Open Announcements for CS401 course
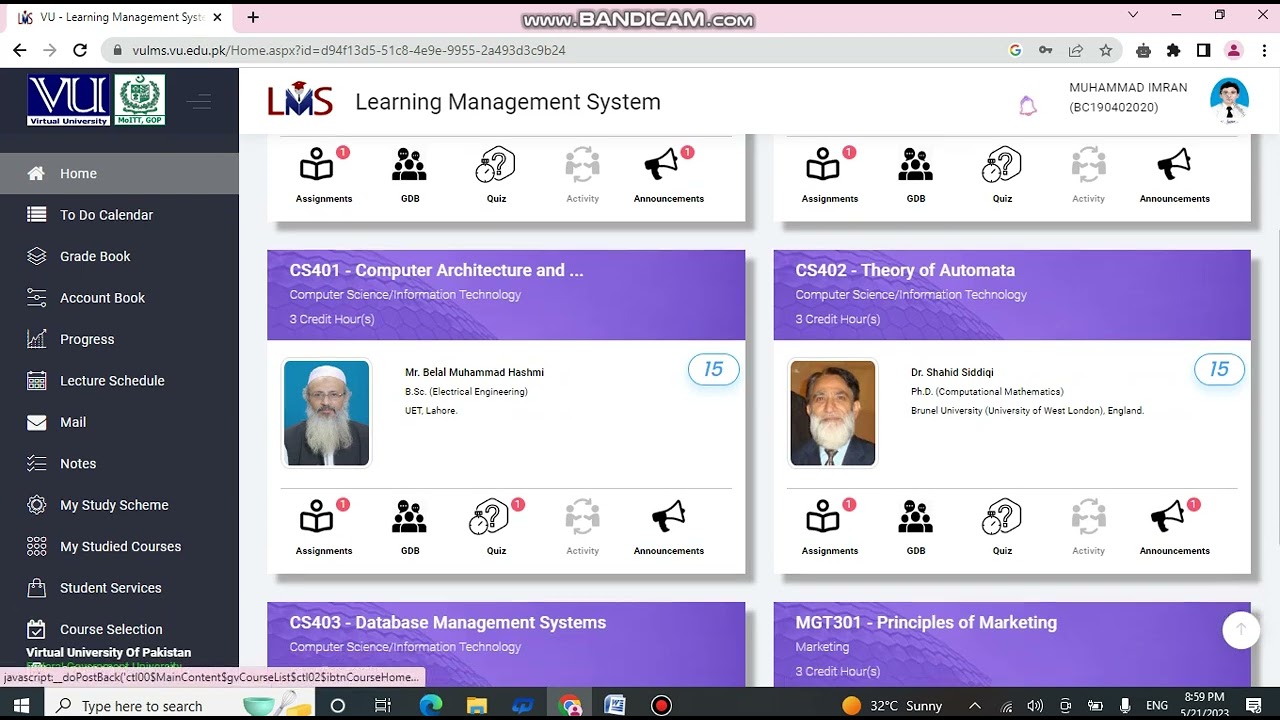 click(668, 527)
